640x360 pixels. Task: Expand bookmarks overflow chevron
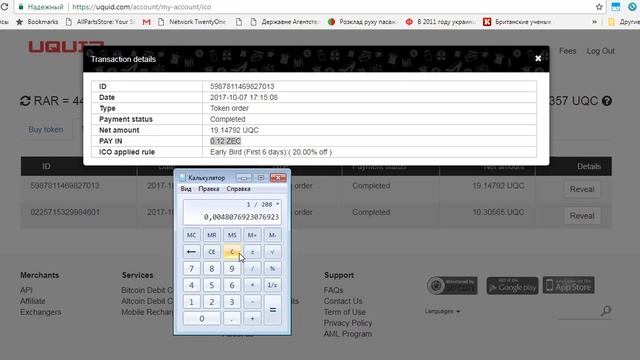[x=594, y=22]
